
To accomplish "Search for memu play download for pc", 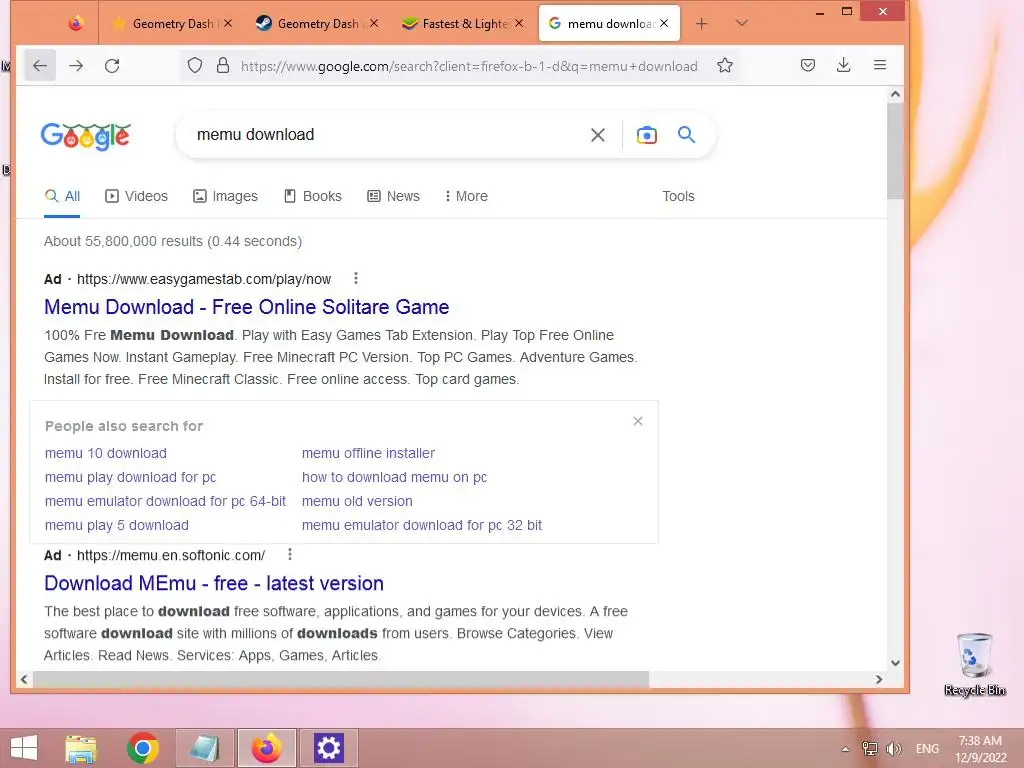I will [131, 477].
